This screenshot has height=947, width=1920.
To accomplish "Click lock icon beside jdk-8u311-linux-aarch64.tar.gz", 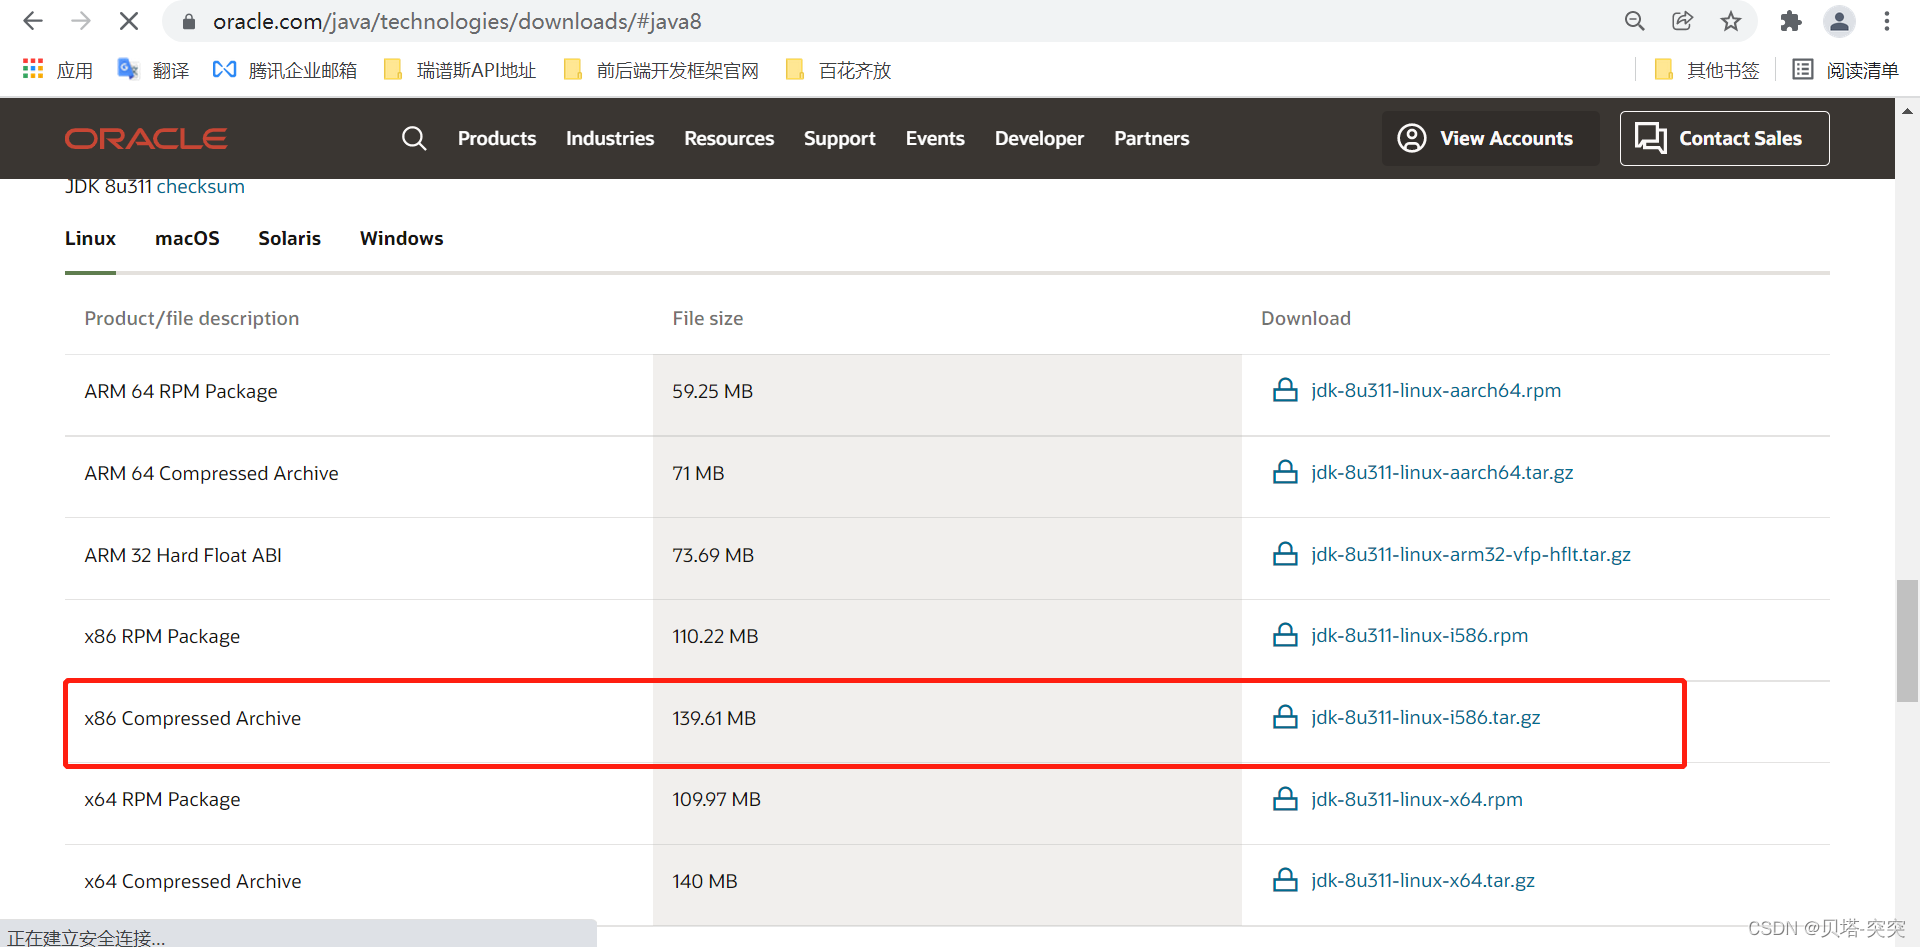I will (1285, 472).
